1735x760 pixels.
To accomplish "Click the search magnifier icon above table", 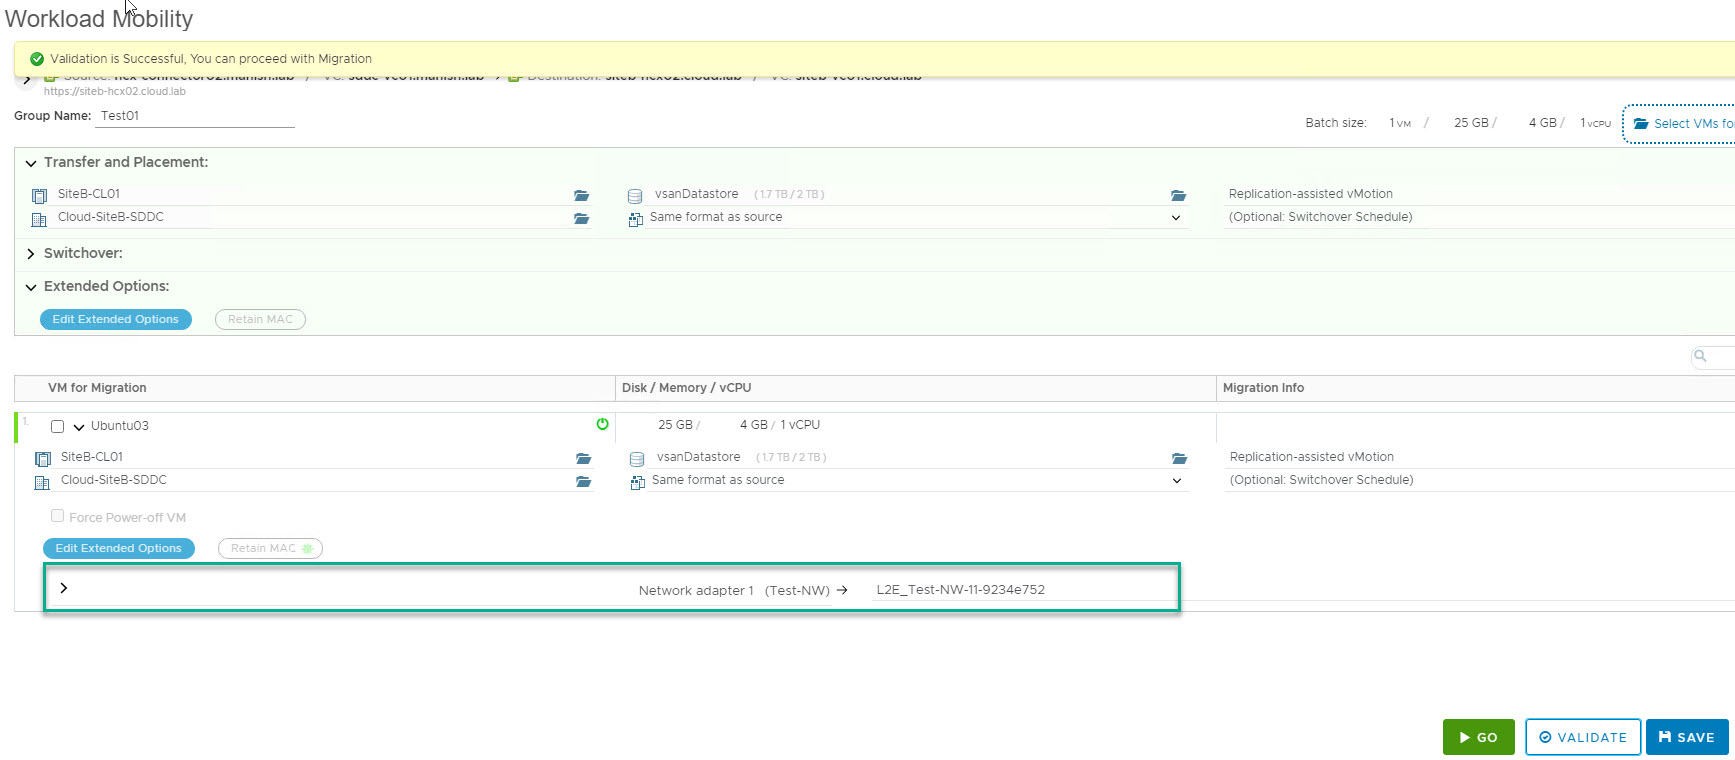I will [x=1700, y=356].
